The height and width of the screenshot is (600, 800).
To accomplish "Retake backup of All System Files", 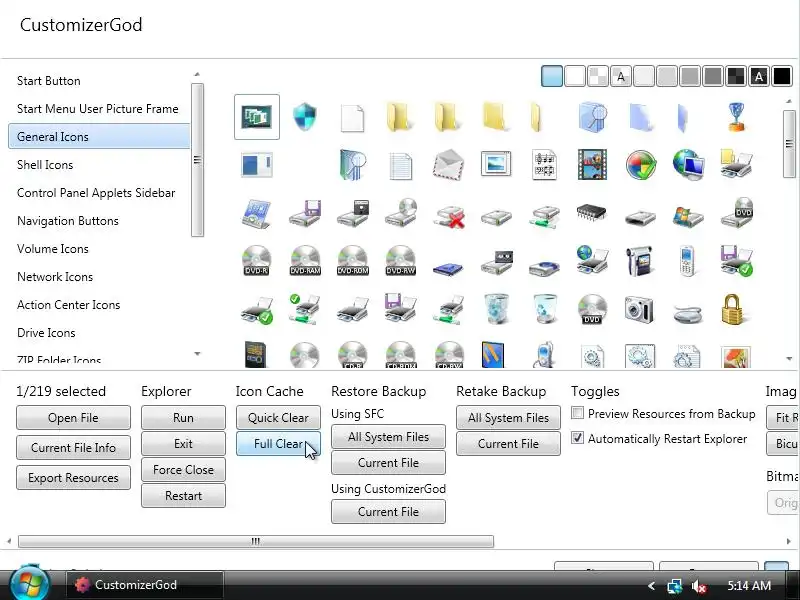I will coord(508,417).
